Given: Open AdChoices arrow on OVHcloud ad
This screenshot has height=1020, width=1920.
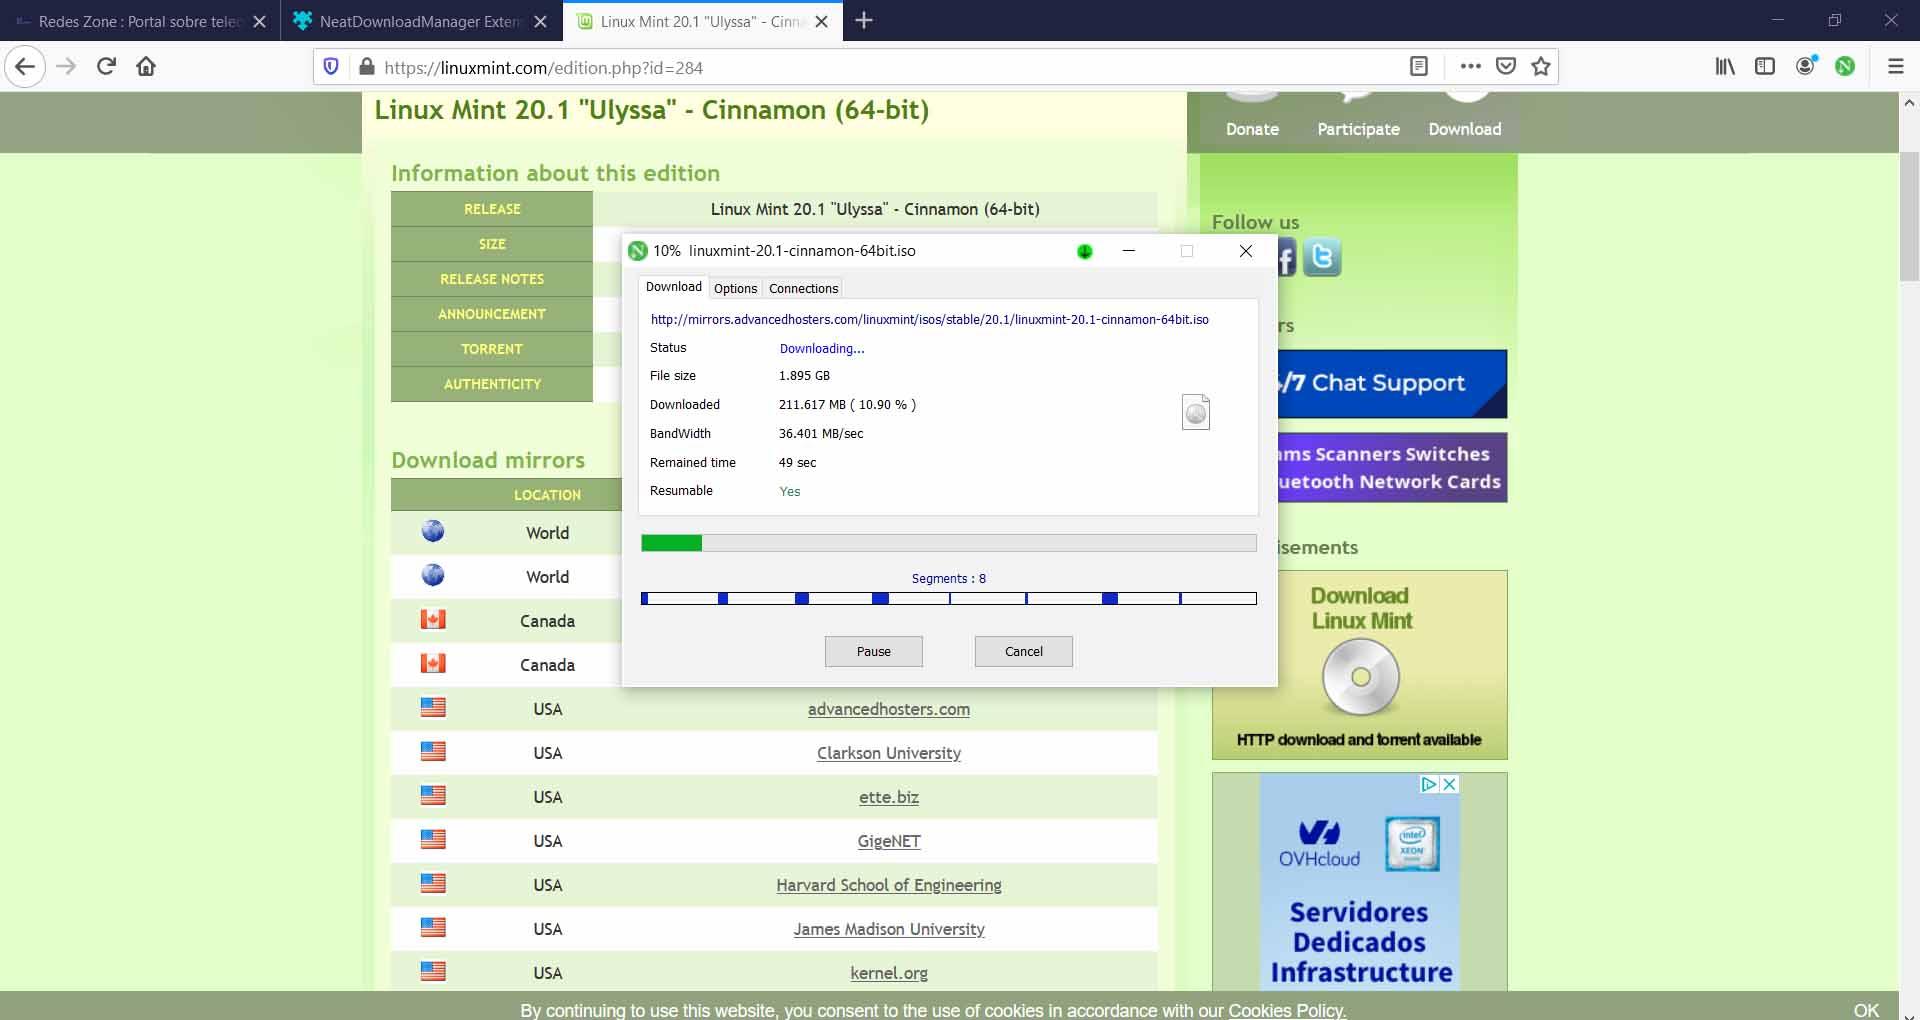Looking at the screenshot, I should point(1430,784).
